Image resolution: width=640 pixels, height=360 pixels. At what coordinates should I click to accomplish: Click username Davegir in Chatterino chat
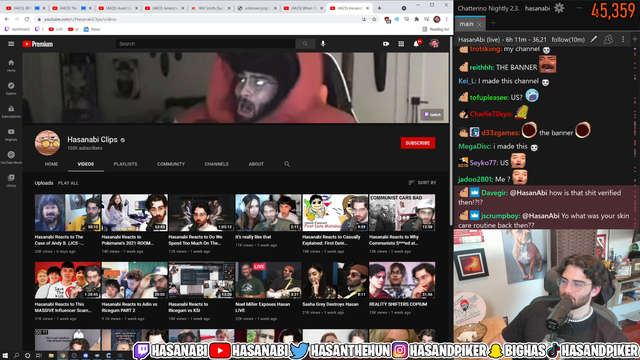coord(493,193)
